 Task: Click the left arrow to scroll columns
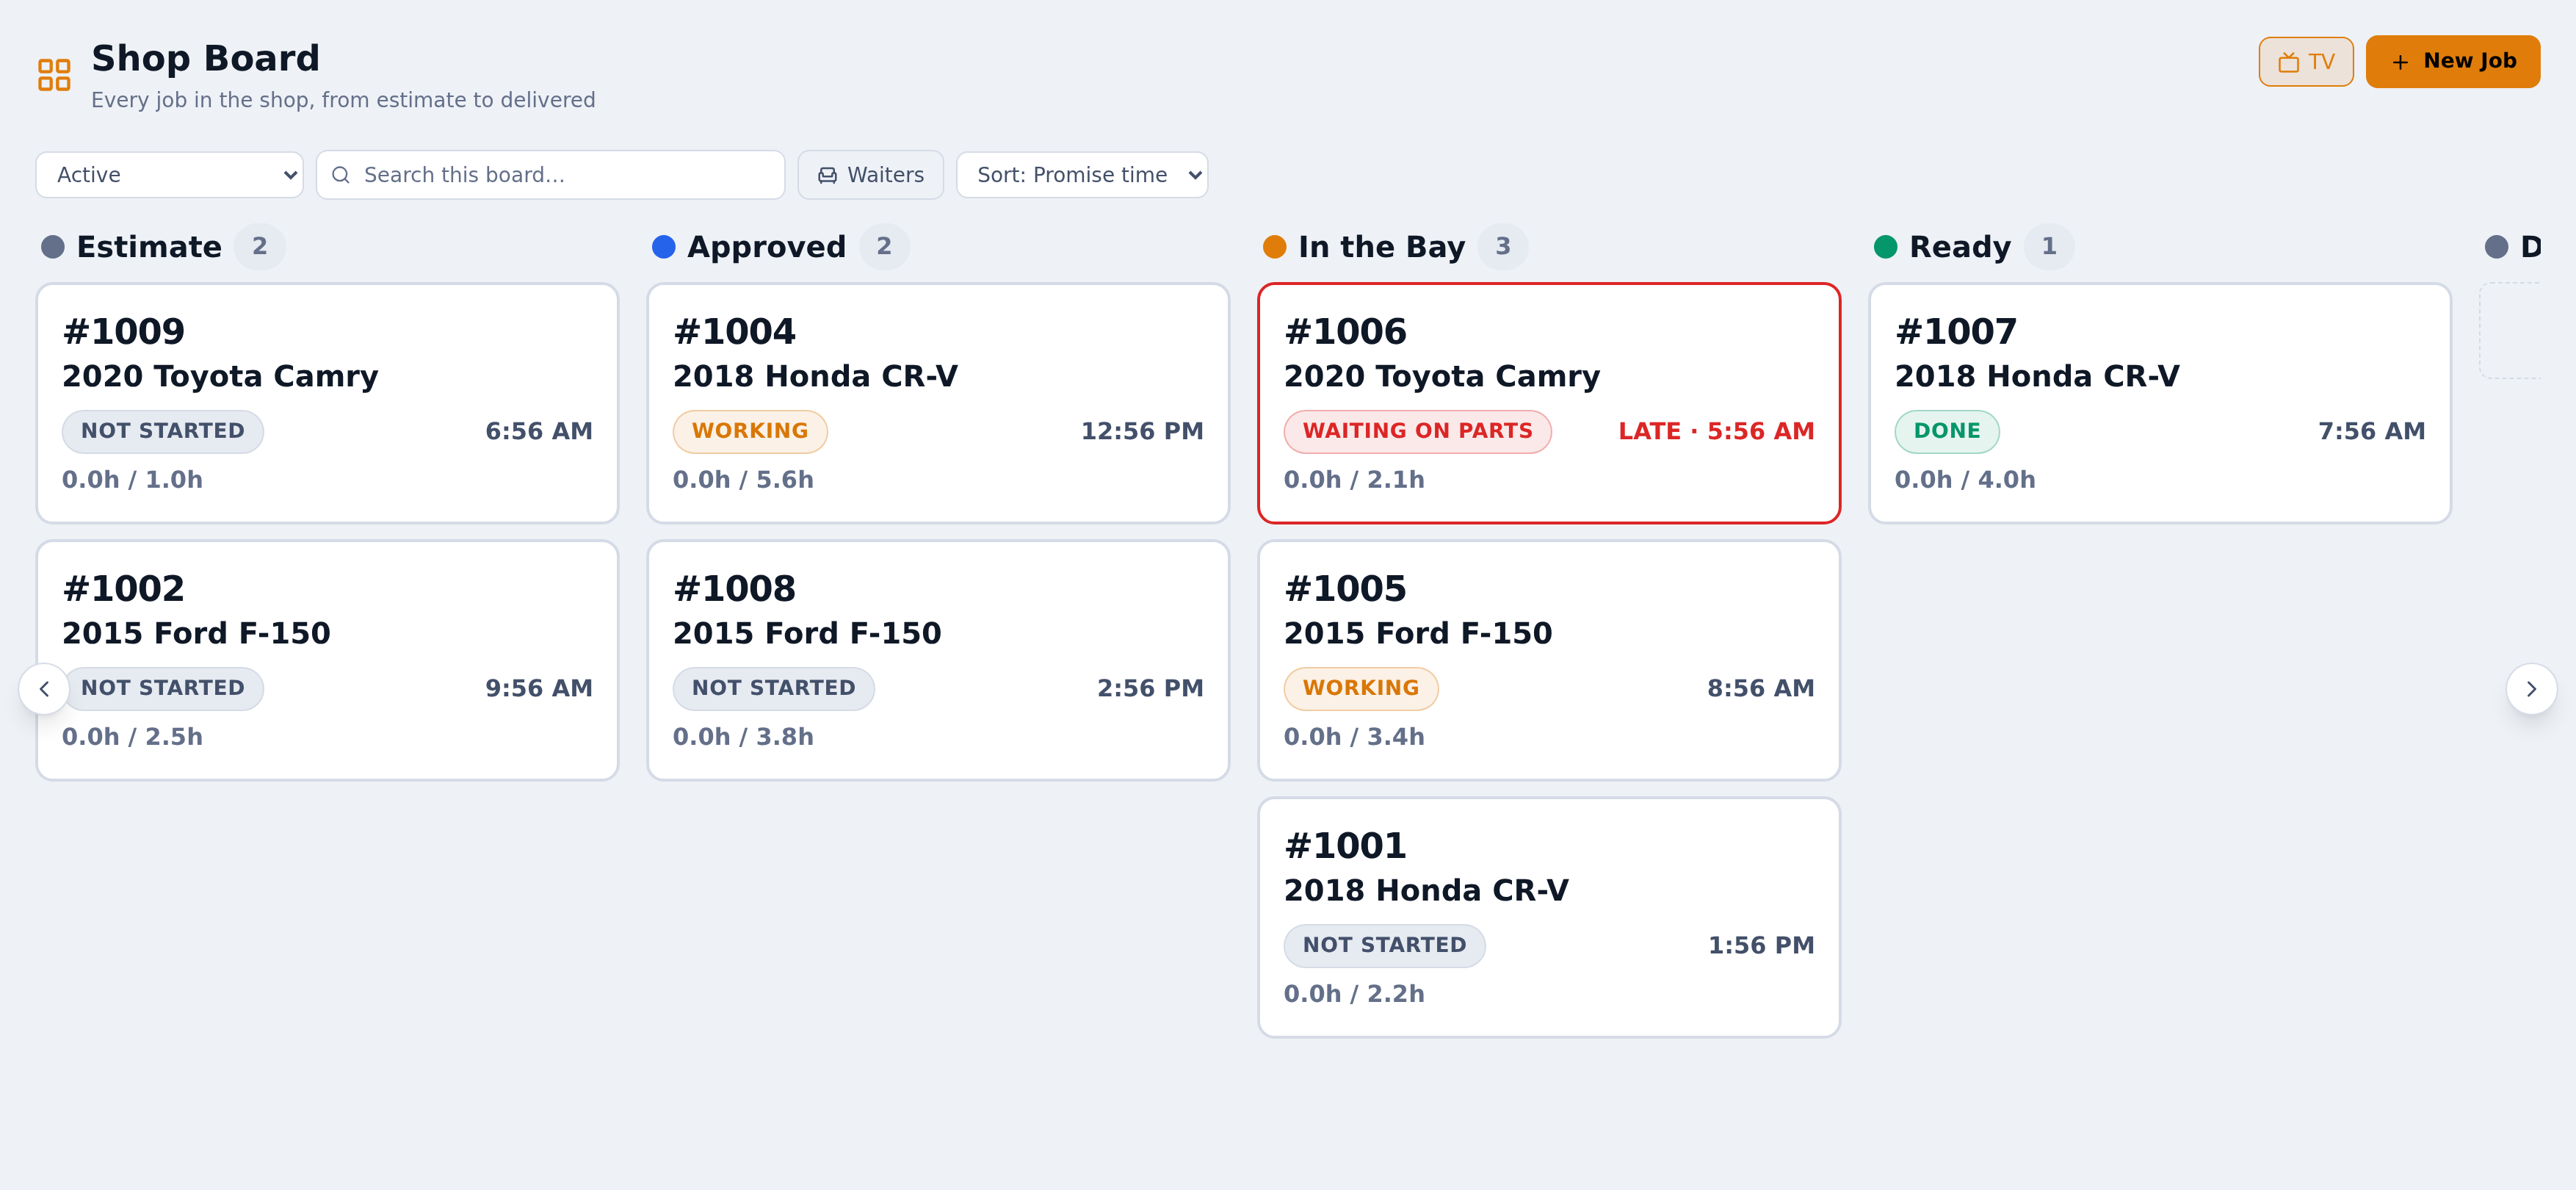point(44,689)
